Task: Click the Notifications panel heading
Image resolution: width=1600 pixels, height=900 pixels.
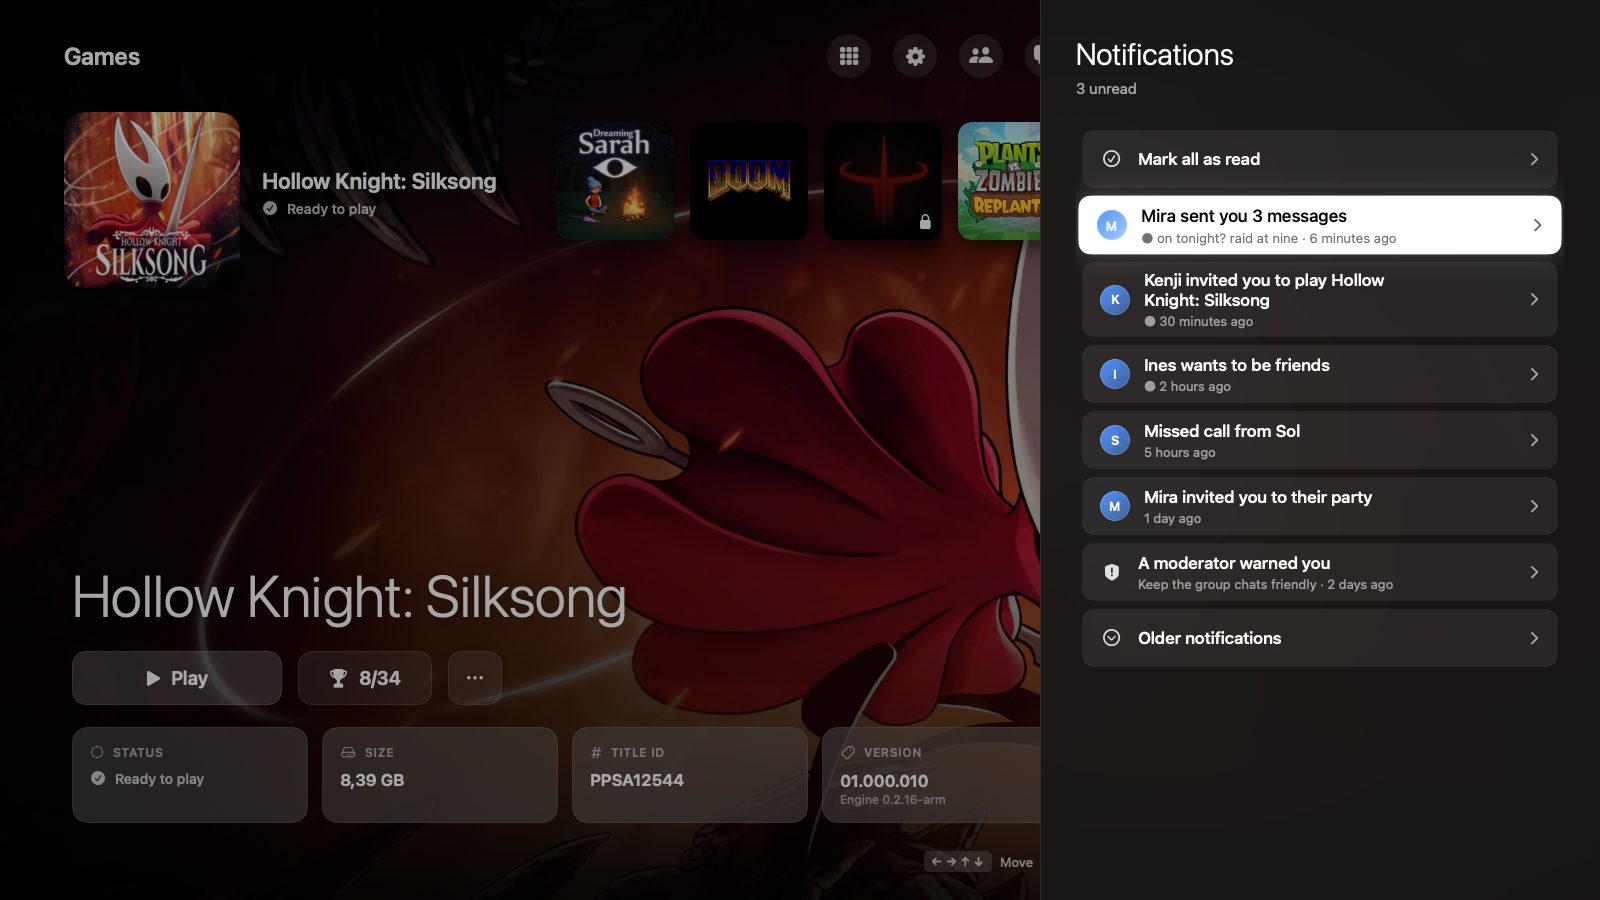Action: tap(1155, 55)
